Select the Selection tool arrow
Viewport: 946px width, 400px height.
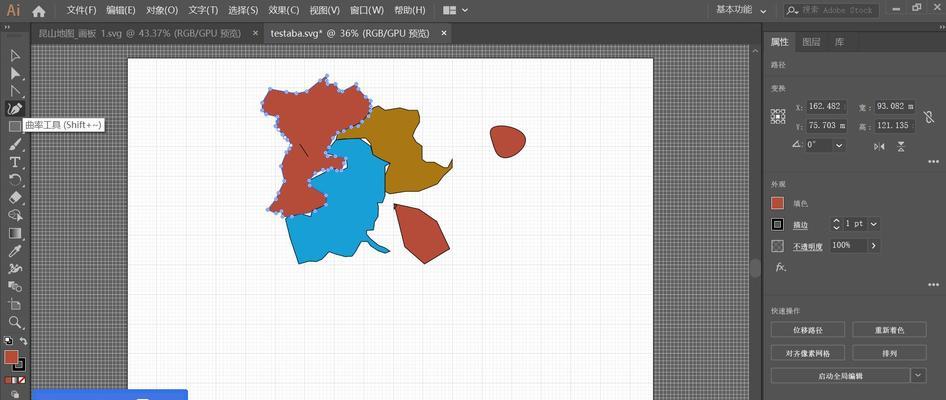pyautogui.click(x=15, y=56)
